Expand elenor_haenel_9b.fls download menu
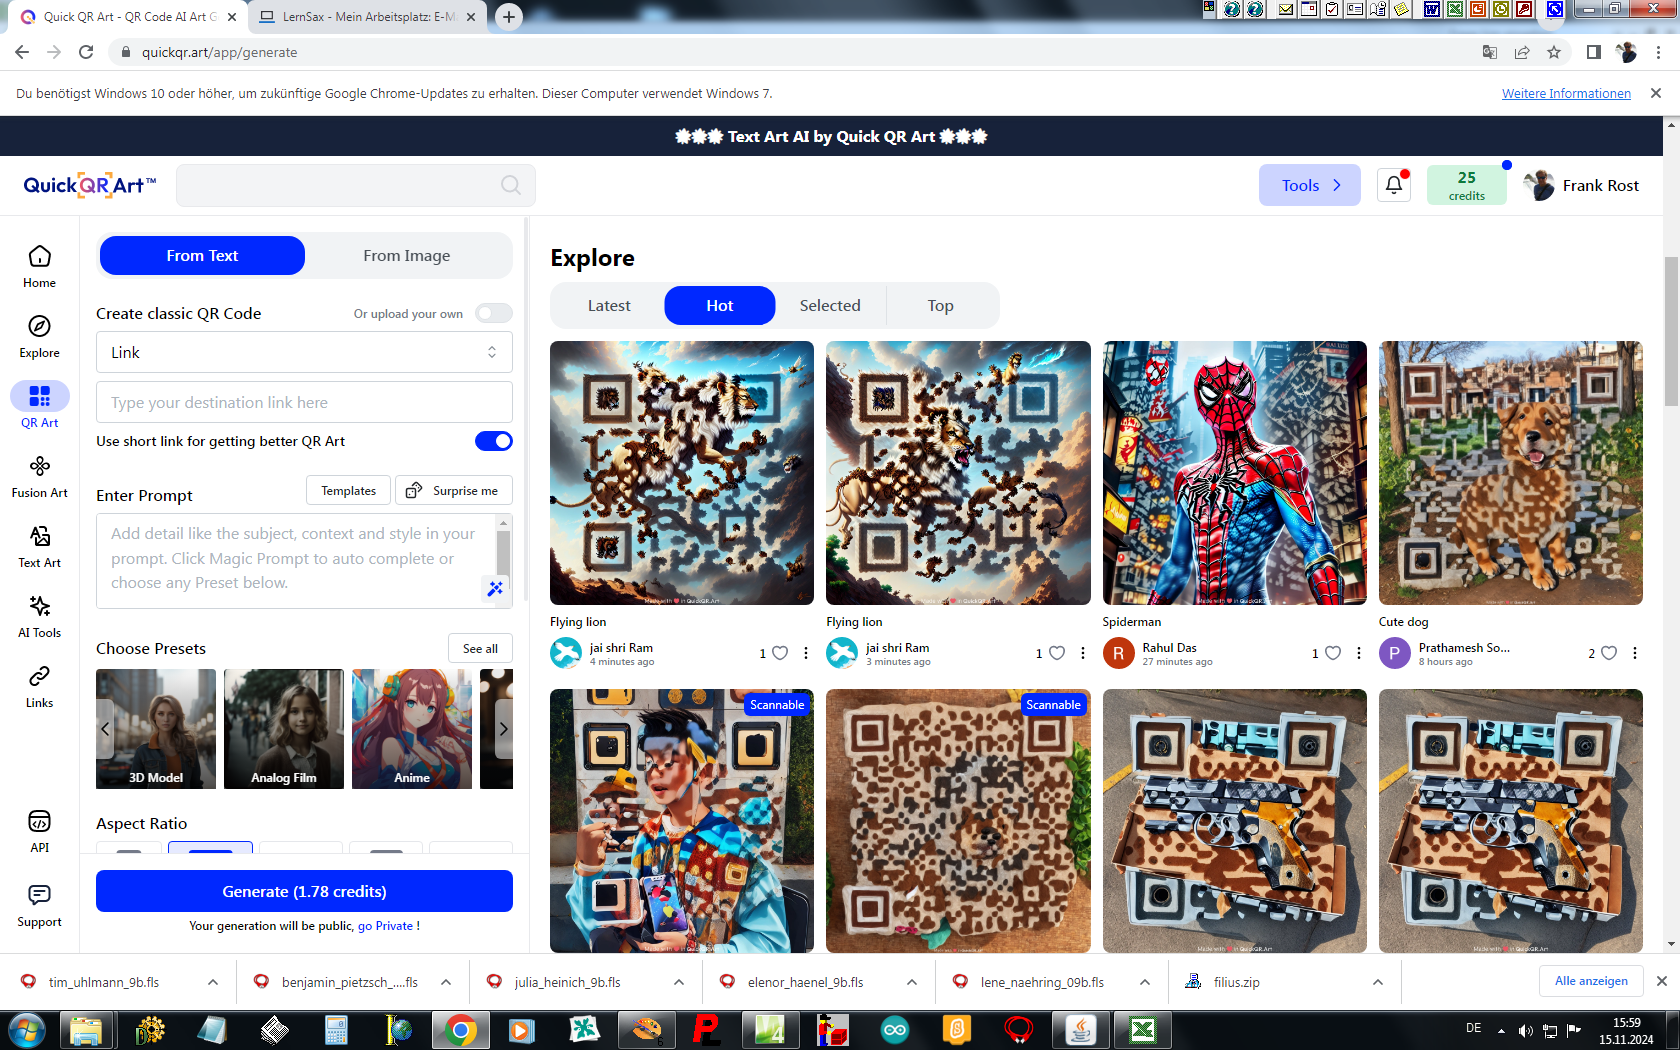This screenshot has height=1050, width=1680. pyautogui.click(x=912, y=982)
